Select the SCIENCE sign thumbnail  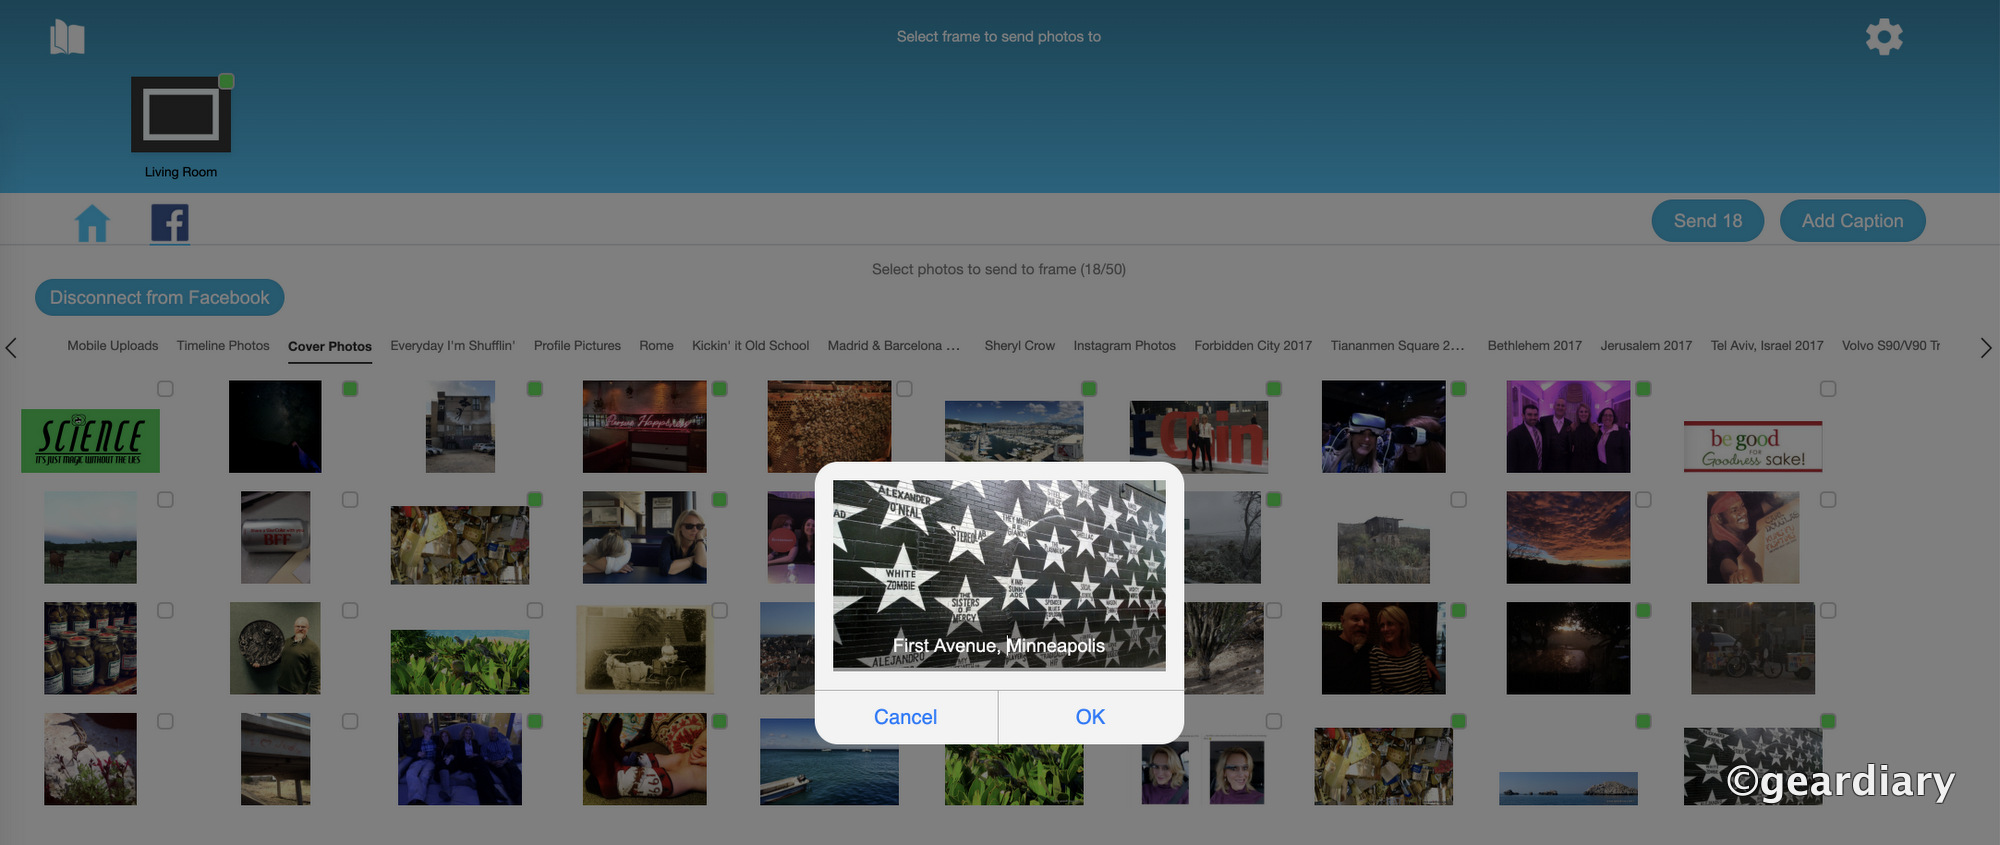pos(90,441)
